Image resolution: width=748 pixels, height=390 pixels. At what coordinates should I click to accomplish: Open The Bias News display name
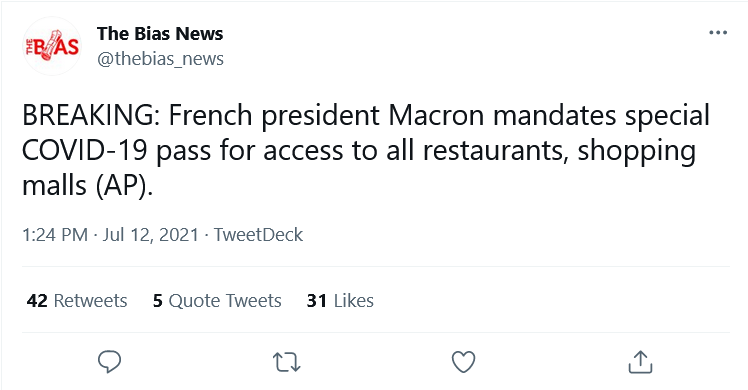click(160, 33)
